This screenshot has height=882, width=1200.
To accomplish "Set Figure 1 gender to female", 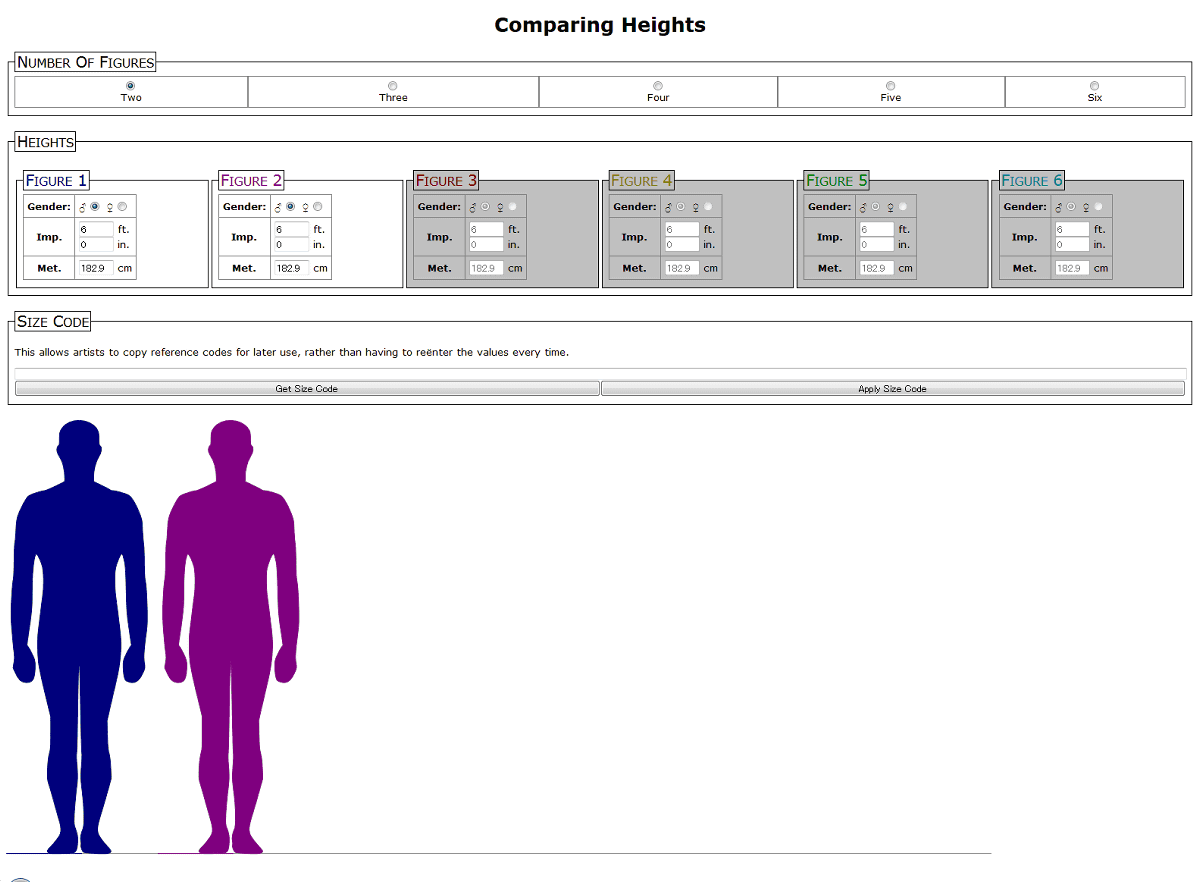I will pyautogui.click(x=122, y=207).
